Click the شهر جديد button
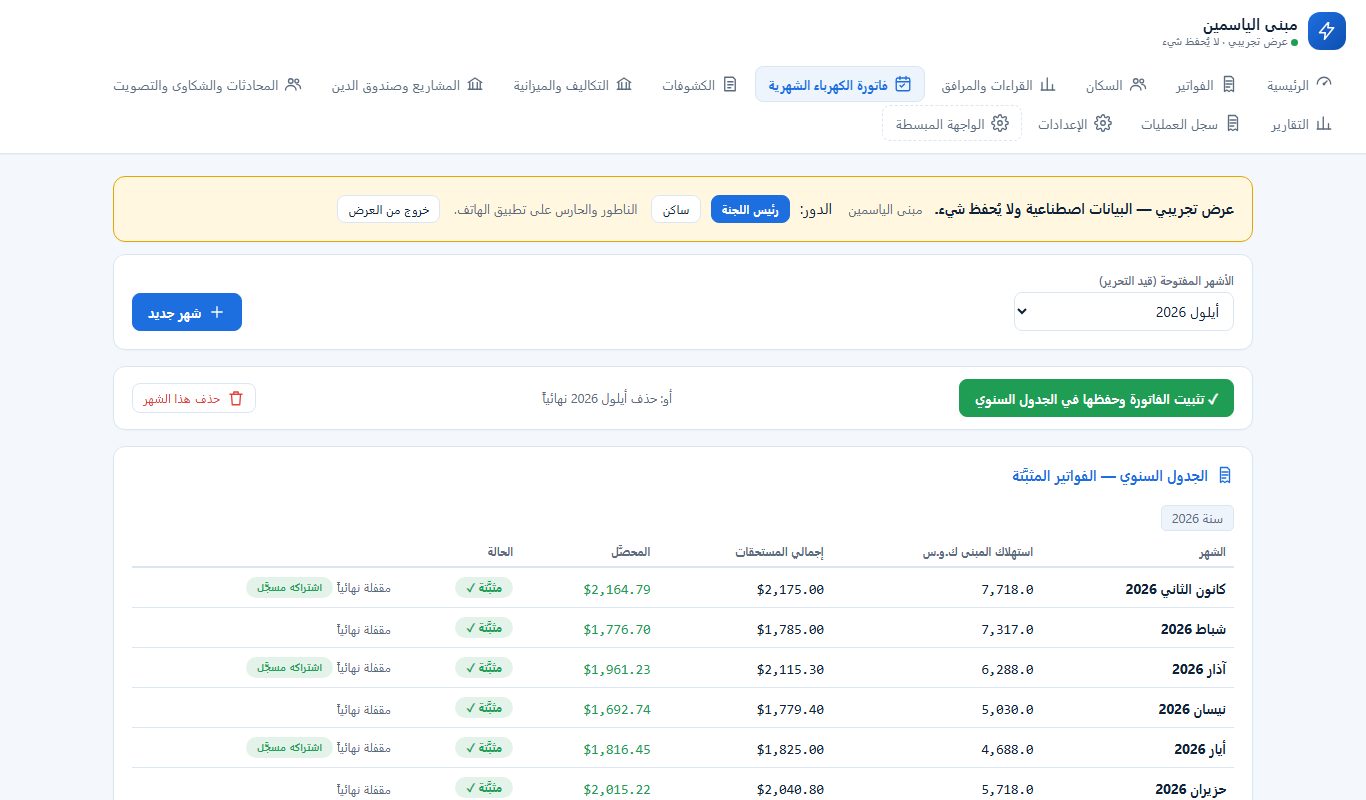Screen dimensions: 1366x800 click(187, 312)
